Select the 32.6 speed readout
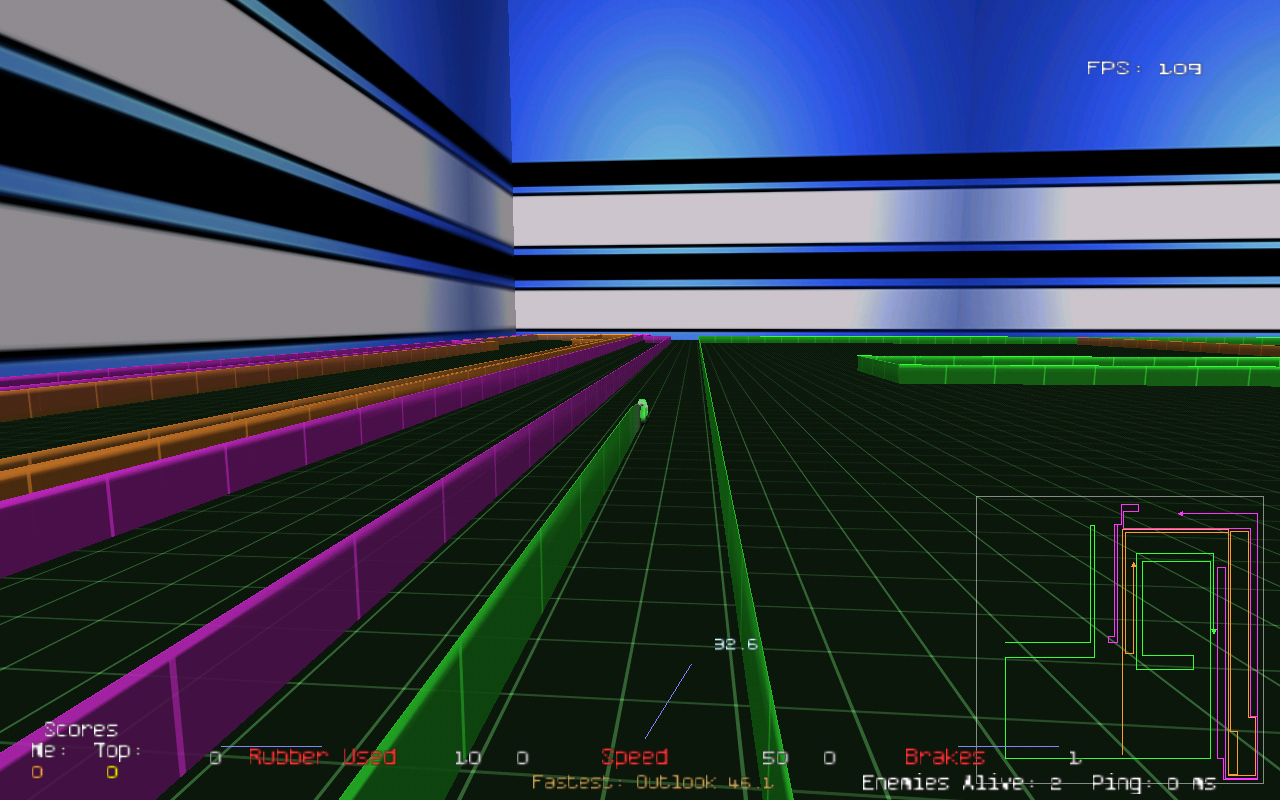This screenshot has height=800, width=1280. pos(735,645)
